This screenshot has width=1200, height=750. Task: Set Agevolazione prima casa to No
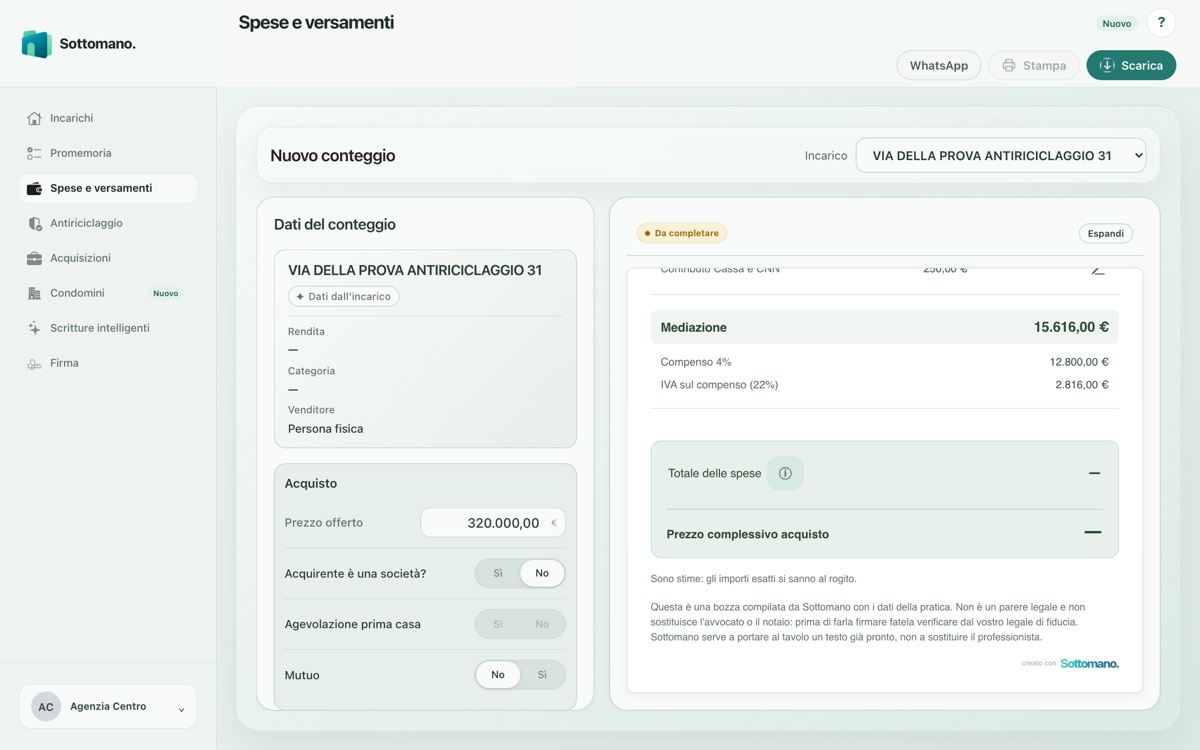coord(542,624)
